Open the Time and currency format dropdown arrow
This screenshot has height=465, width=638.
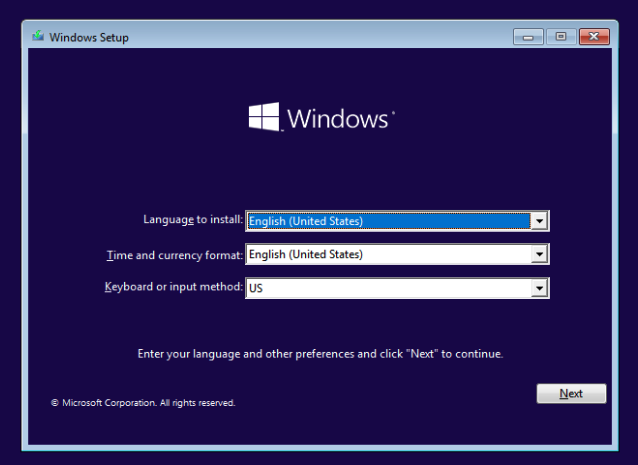click(x=540, y=254)
